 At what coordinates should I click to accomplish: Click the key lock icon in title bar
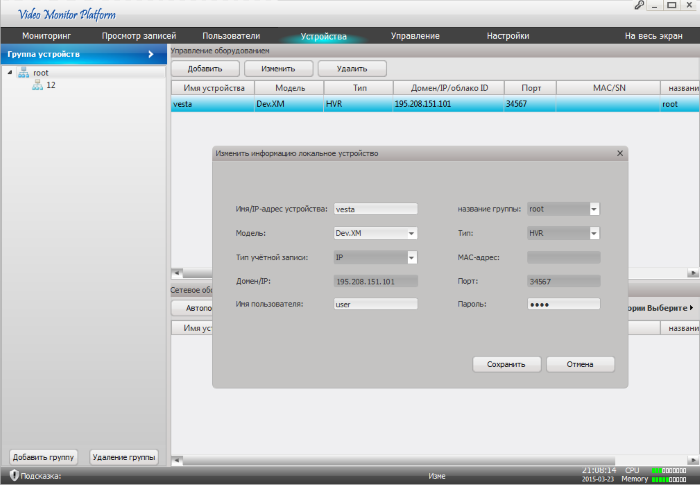click(x=639, y=5)
